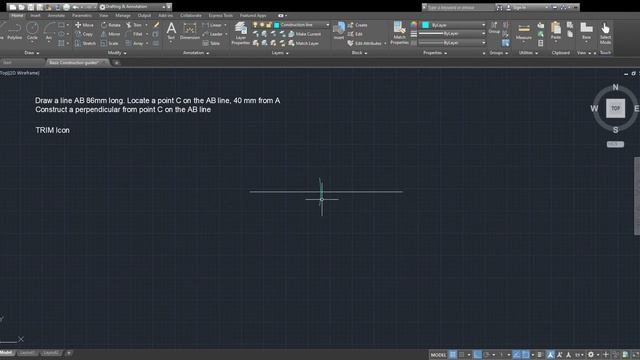Click the Erase pencil icon
The width and height of the screenshot is (640, 360).
(156, 25)
